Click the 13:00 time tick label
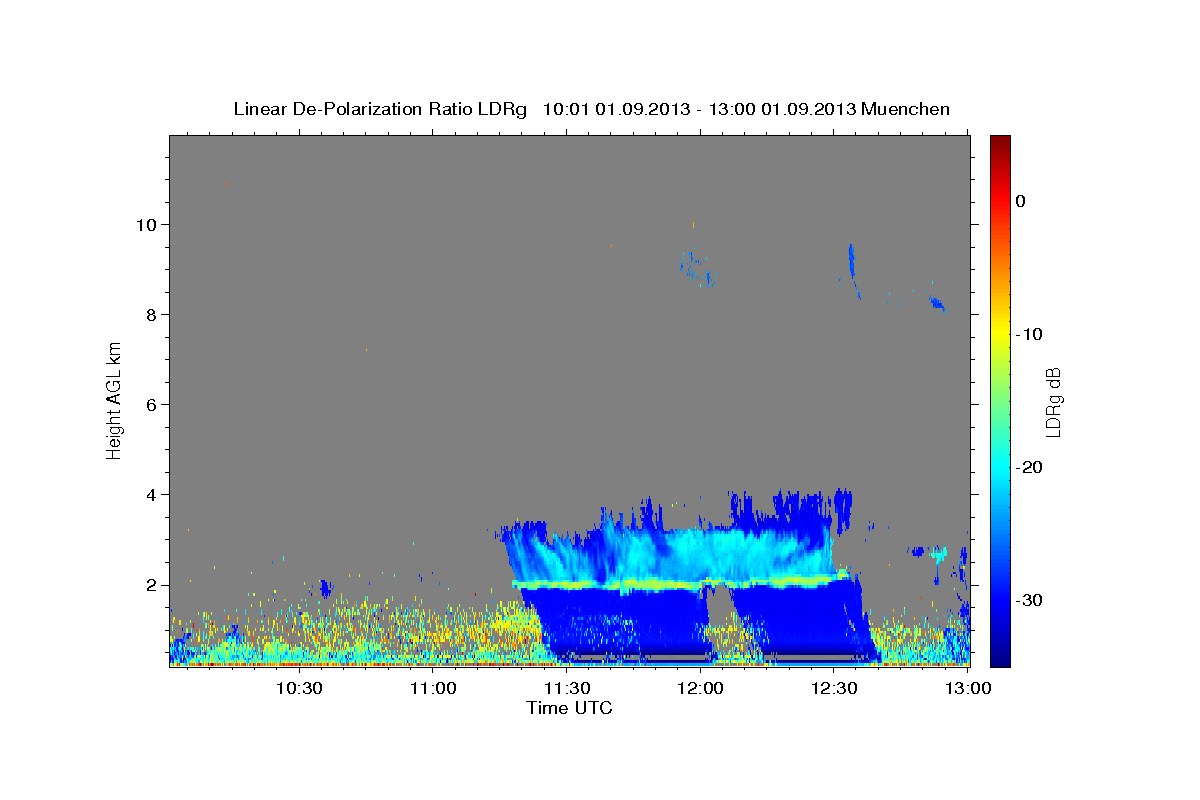 pyautogui.click(x=969, y=689)
